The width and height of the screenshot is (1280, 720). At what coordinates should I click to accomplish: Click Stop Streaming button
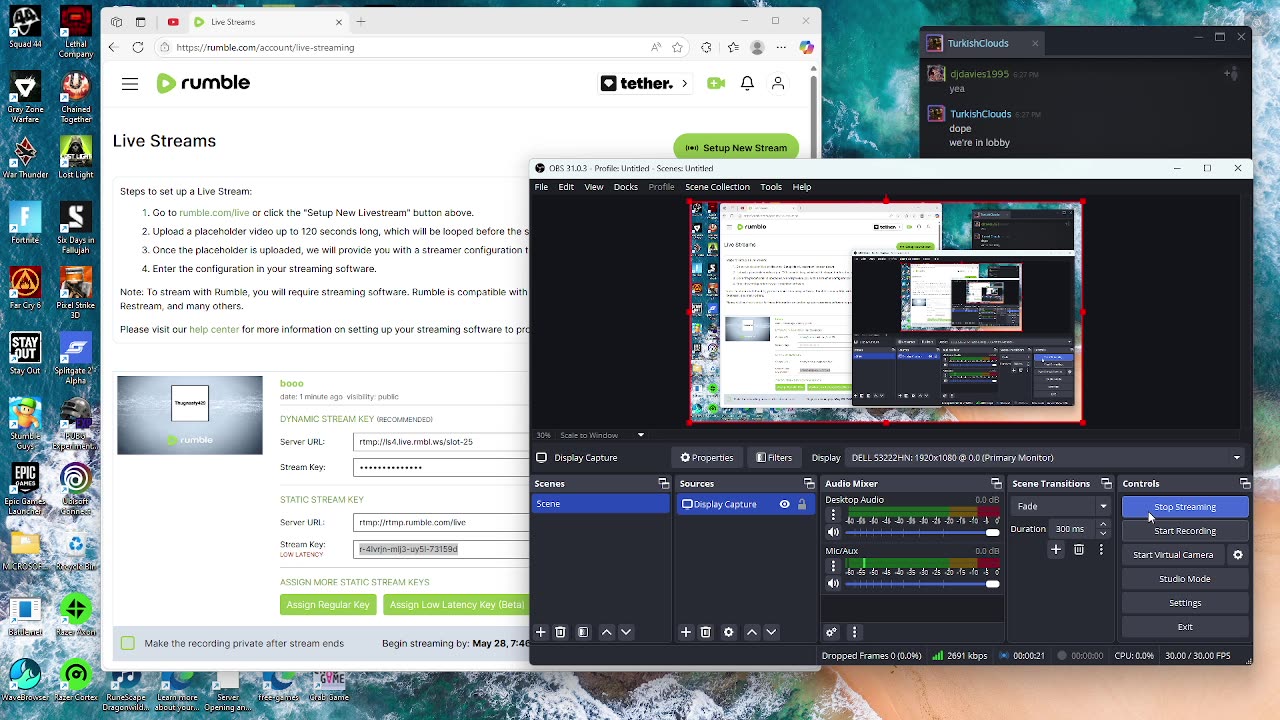[1185, 507]
